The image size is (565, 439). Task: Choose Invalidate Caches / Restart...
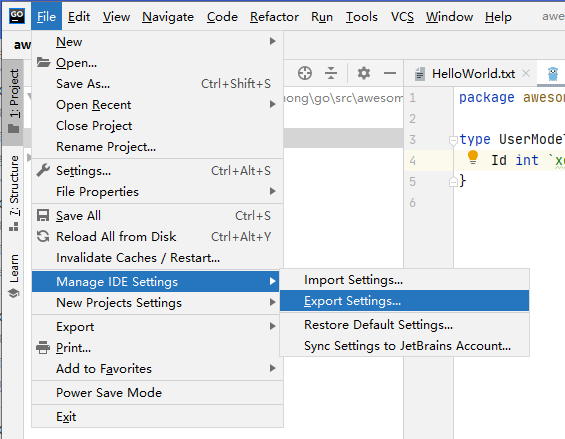pyautogui.click(x=157, y=257)
